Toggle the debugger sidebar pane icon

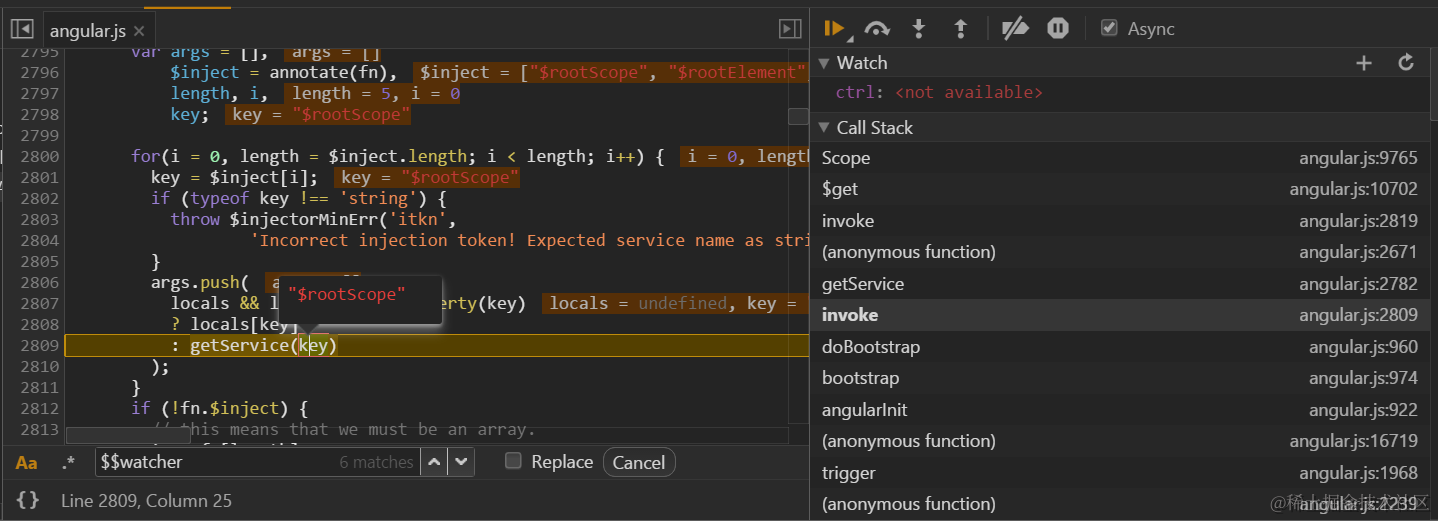790,30
